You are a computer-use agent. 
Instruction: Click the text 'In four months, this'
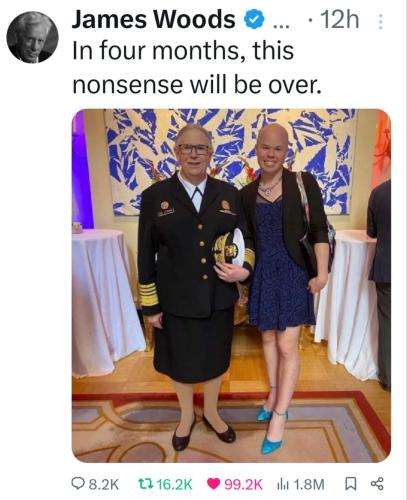coord(183,51)
